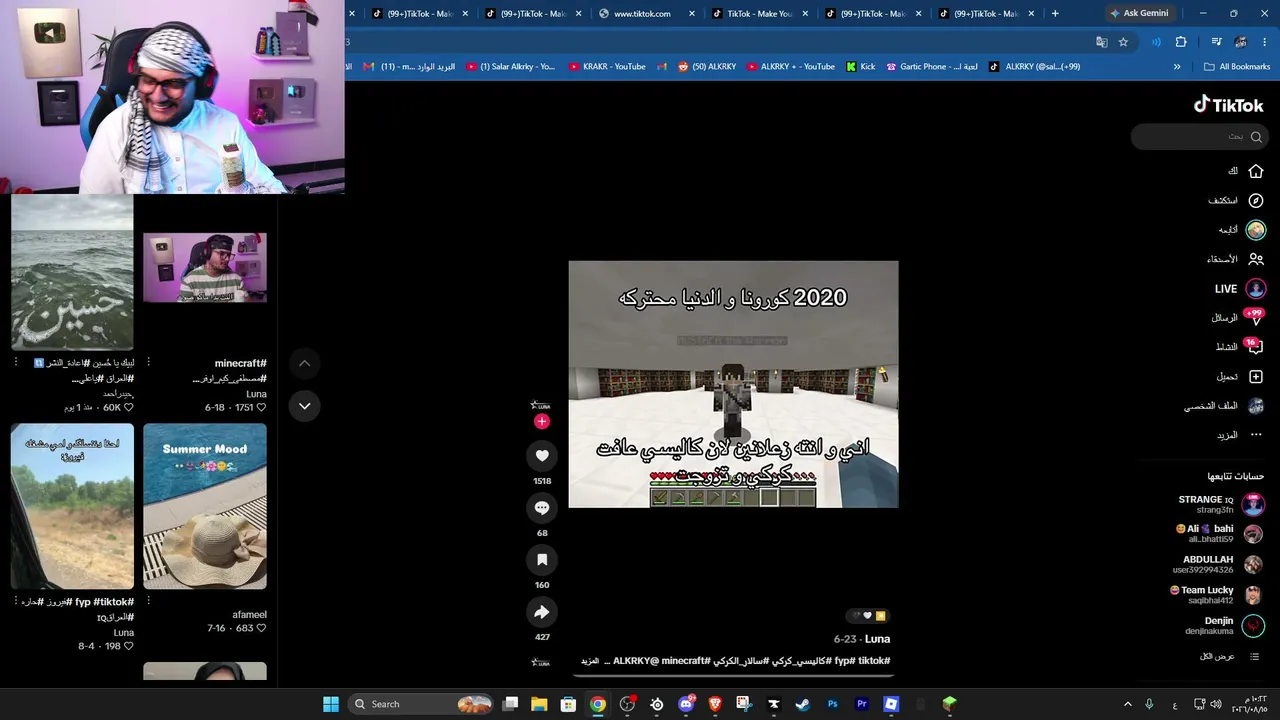The image size is (1280, 720).
Task: Open the Explore compass icon in the sidebar
Action: tap(1256, 200)
